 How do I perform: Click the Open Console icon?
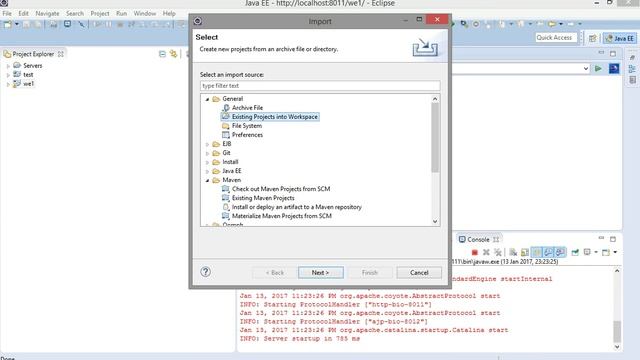click(x=606, y=252)
